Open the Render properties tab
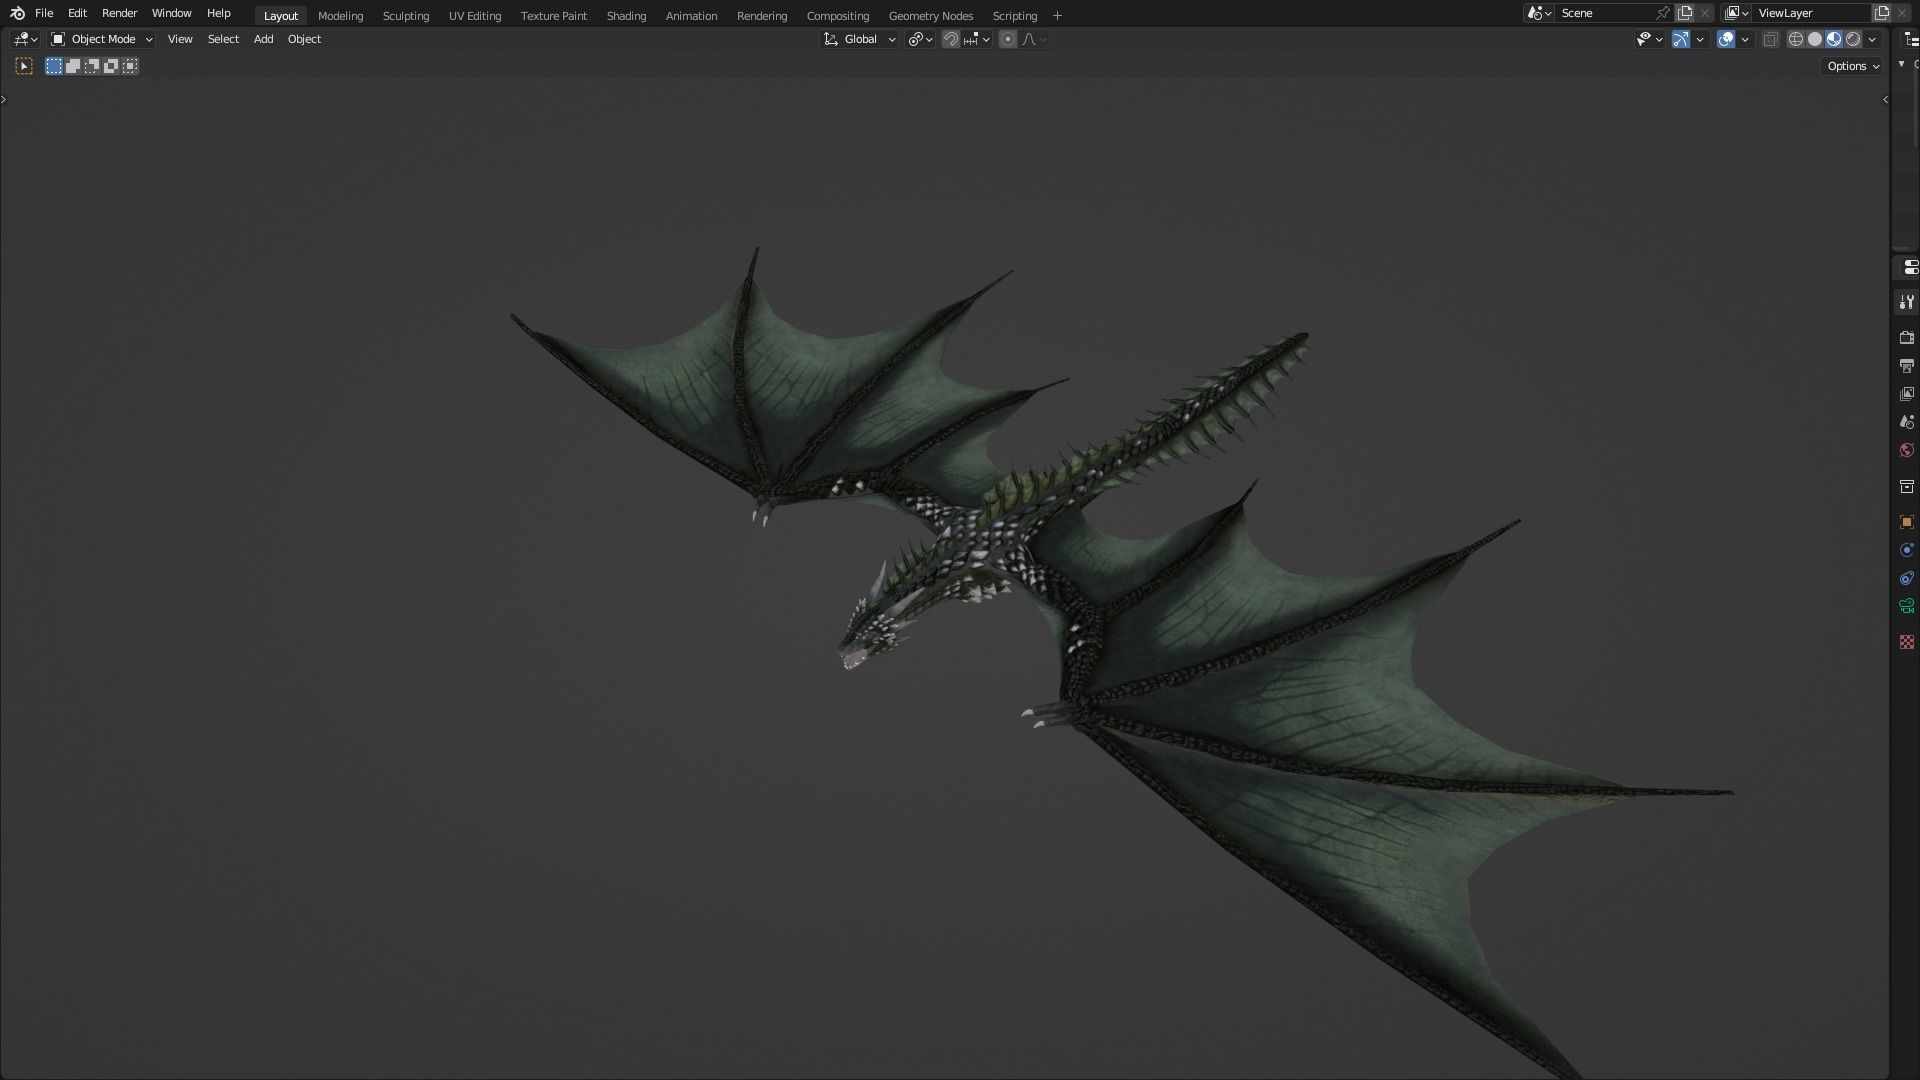1920x1080 pixels. [x=1907, y=338]
